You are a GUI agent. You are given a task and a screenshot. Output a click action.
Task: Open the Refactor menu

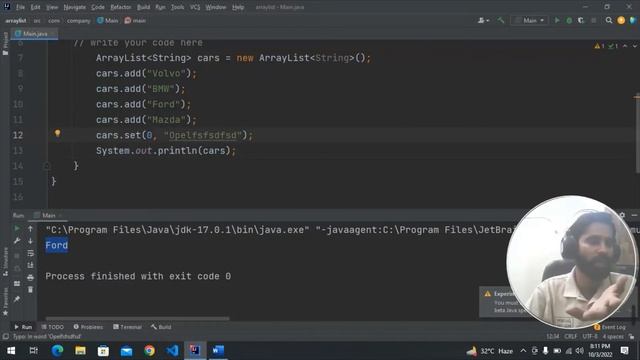click(121, 7)
